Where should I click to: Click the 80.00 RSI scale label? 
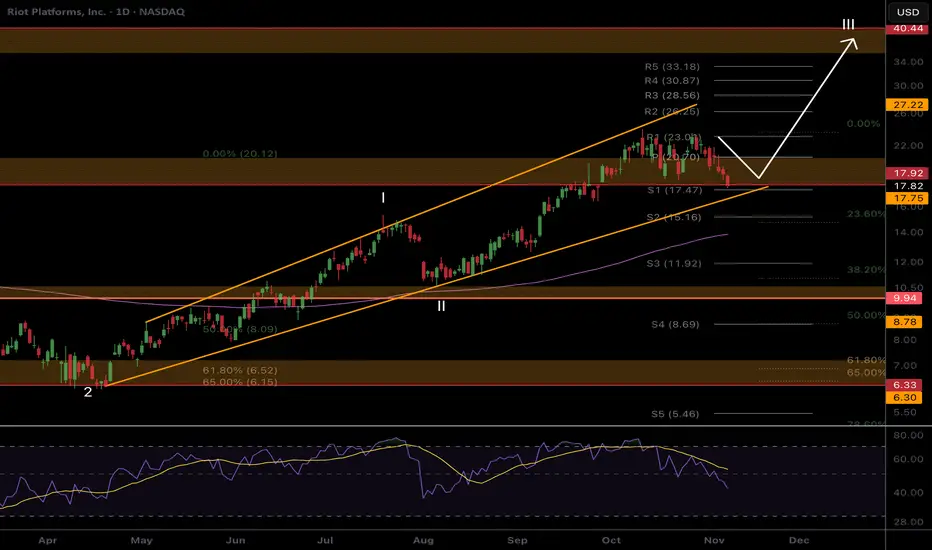tap(907, 437)
